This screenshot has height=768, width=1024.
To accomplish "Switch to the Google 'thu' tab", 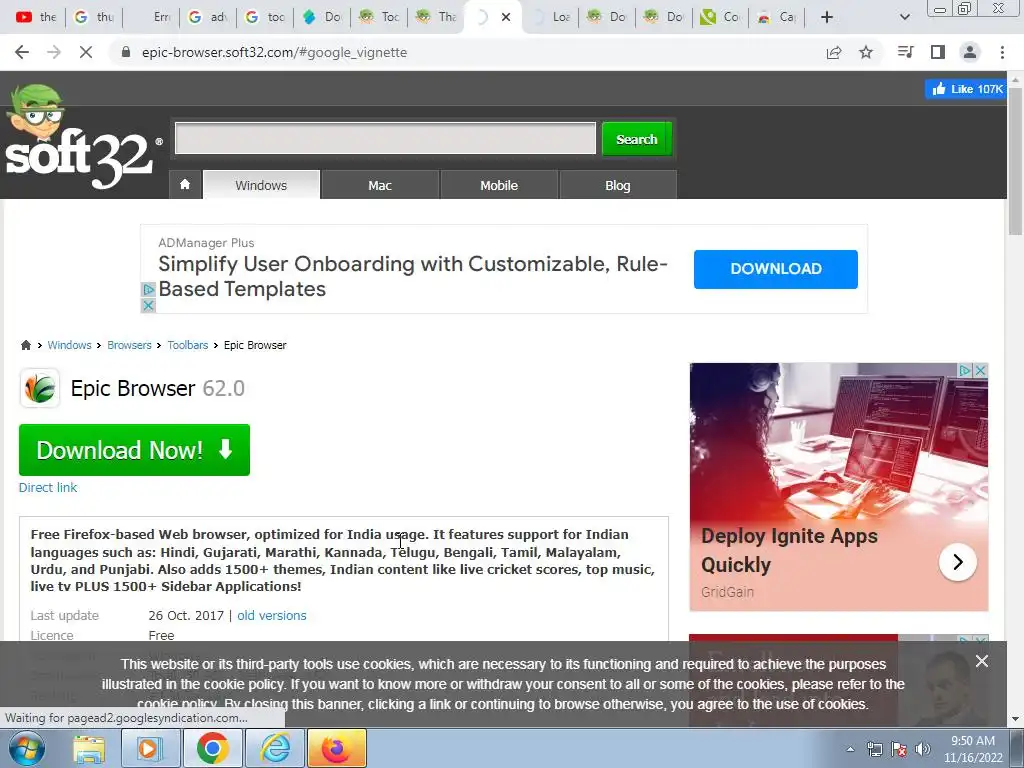I will pos(94,17).
